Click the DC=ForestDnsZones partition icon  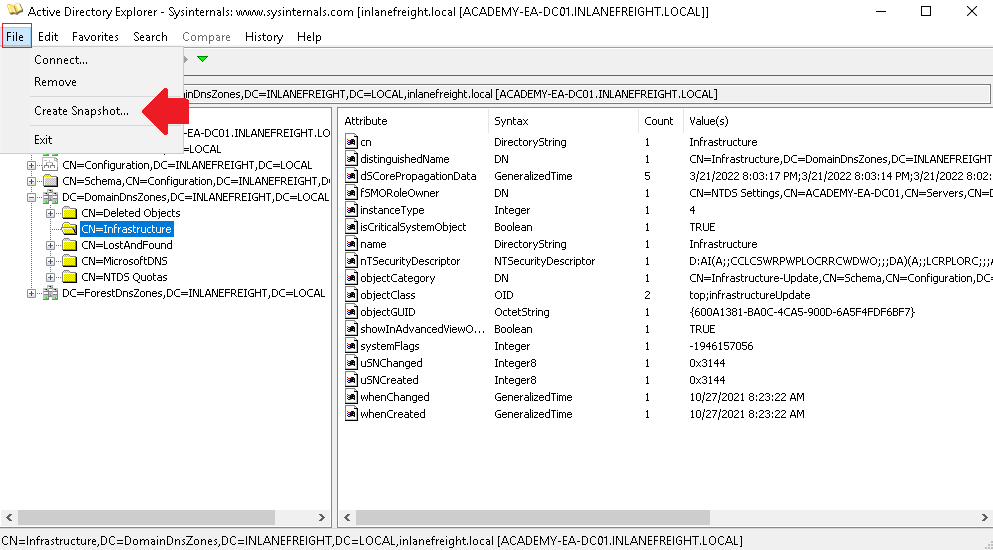click(50, 293)
